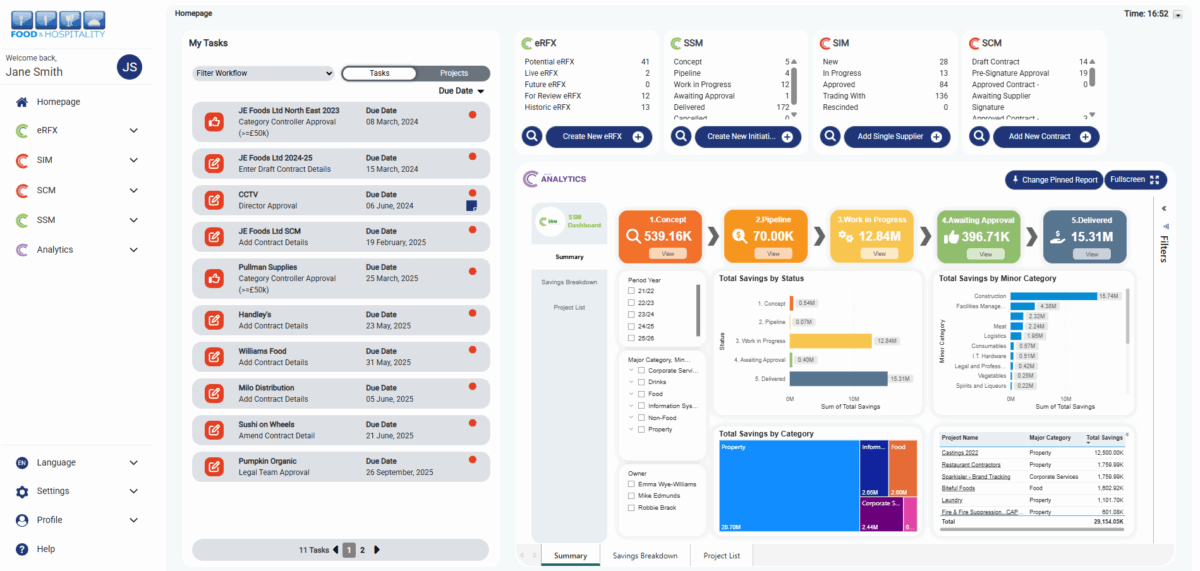Click the edit icon for CCTV task

[213, 200]
